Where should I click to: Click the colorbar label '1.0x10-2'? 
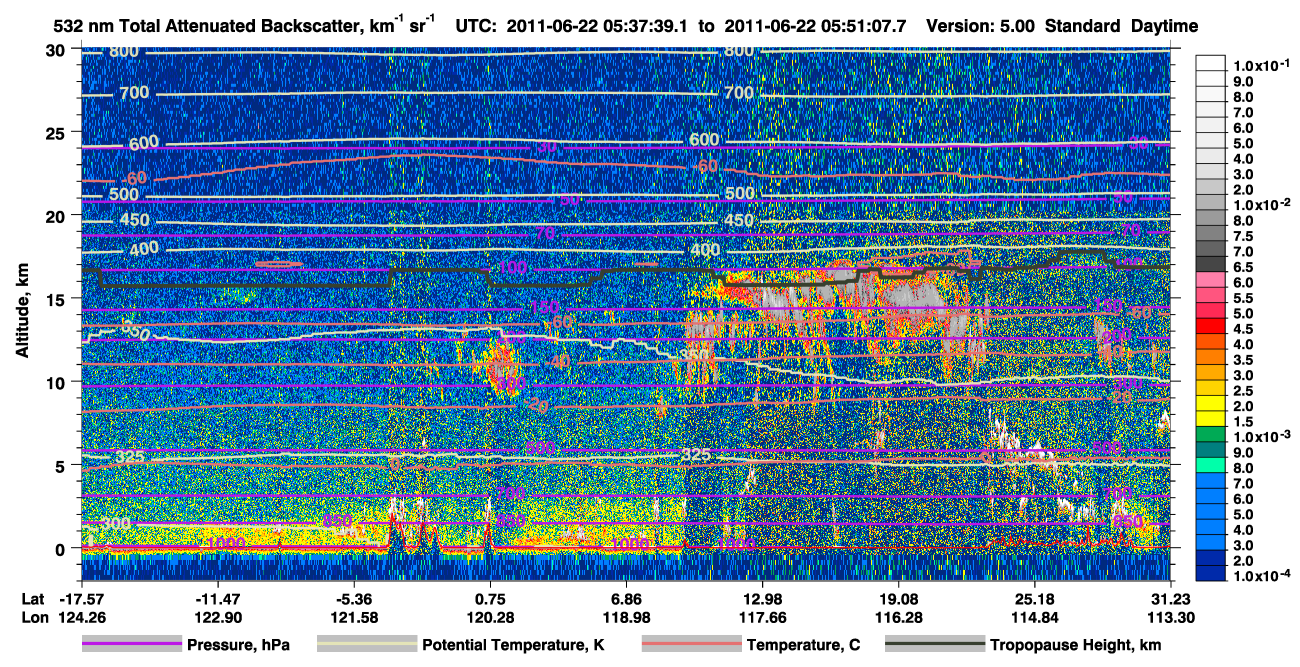coord(1260,204)
